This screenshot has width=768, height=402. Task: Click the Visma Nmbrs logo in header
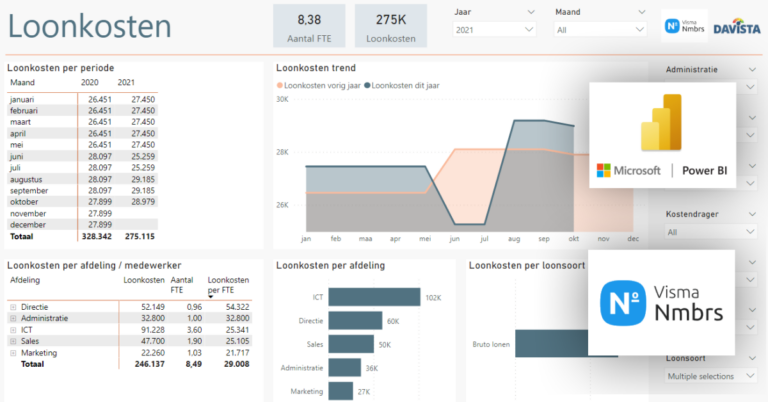(684, 25)
